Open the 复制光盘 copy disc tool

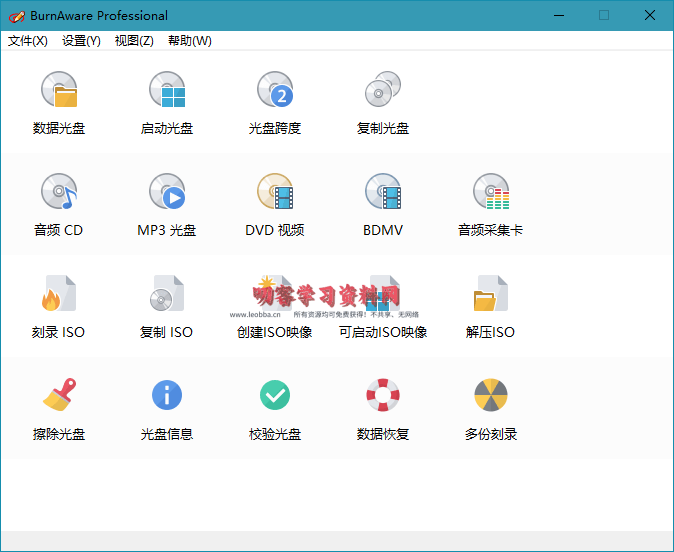click(383, 91)
